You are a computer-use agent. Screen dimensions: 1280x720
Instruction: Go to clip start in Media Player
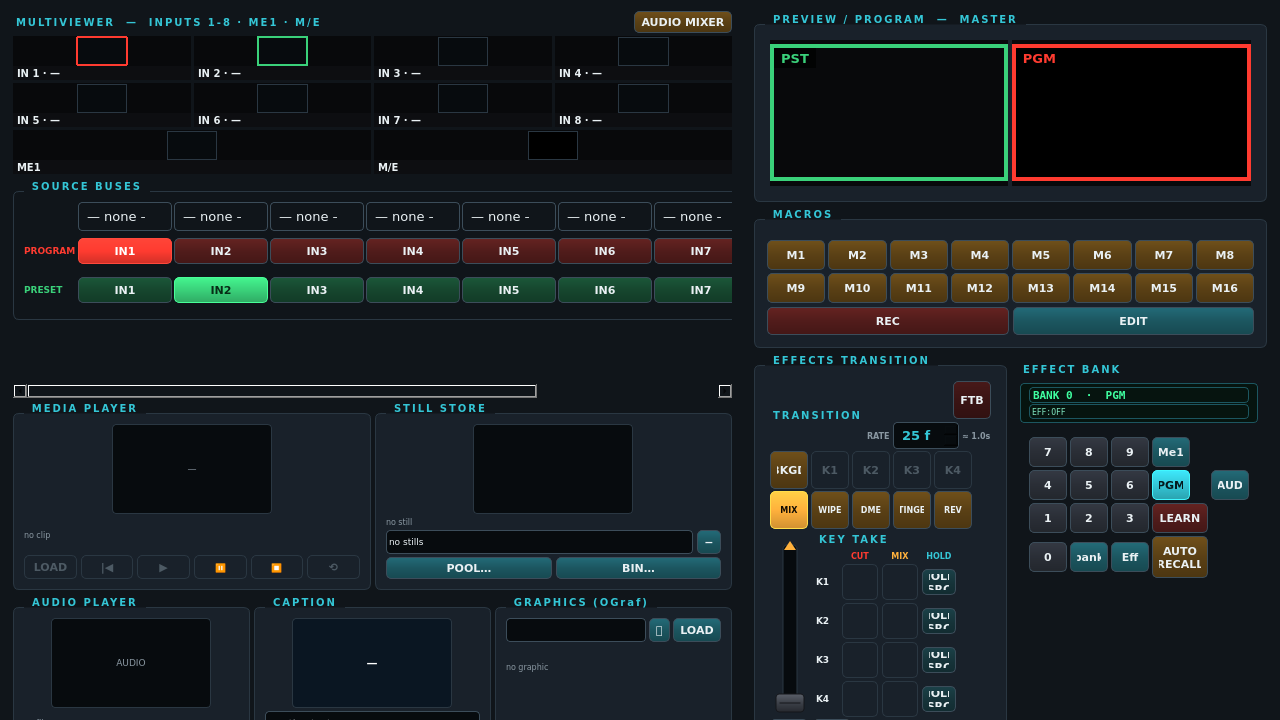(x=107, y=567)
